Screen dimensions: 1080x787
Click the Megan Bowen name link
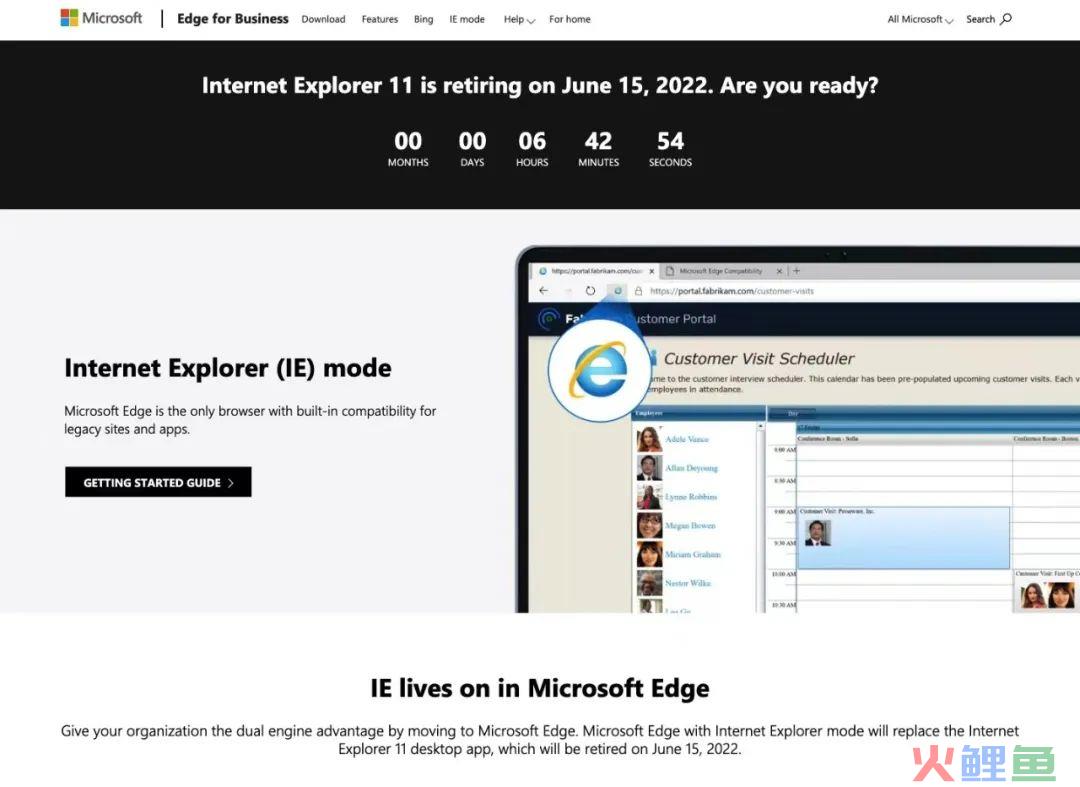pos(690,525)
